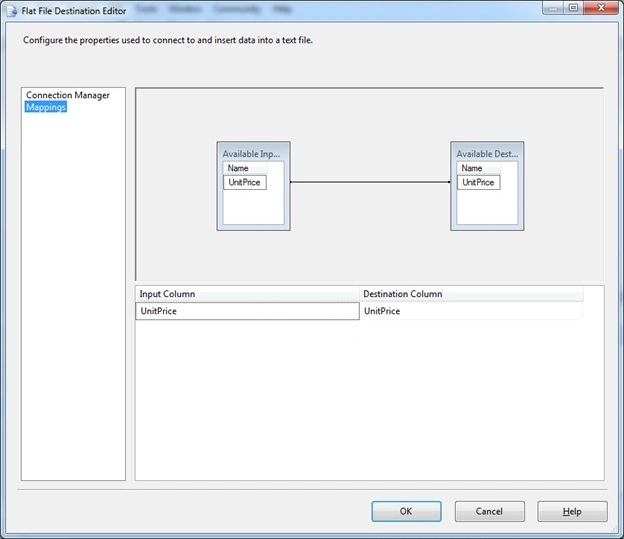Click the Available Input Columns box title
Image resolution: width=624 pixels, height=539 pixels.
click(x=252, y=154)
